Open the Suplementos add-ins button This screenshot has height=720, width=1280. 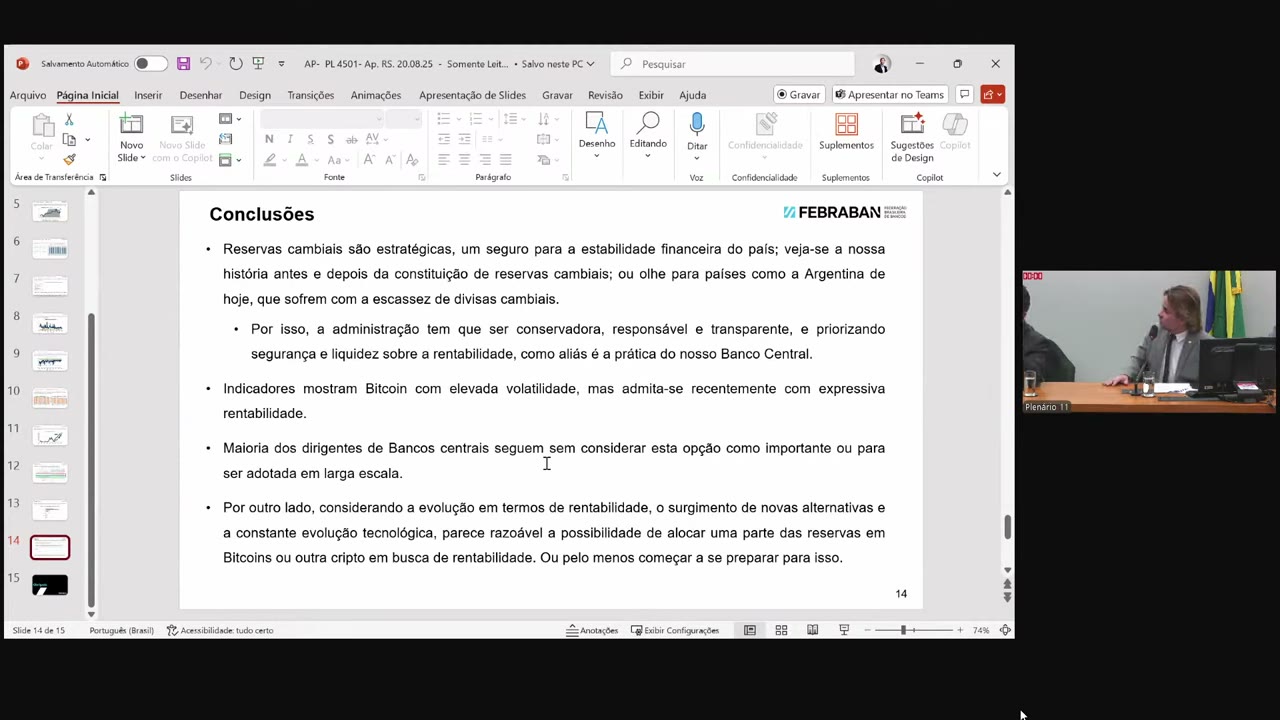point(846,131)
